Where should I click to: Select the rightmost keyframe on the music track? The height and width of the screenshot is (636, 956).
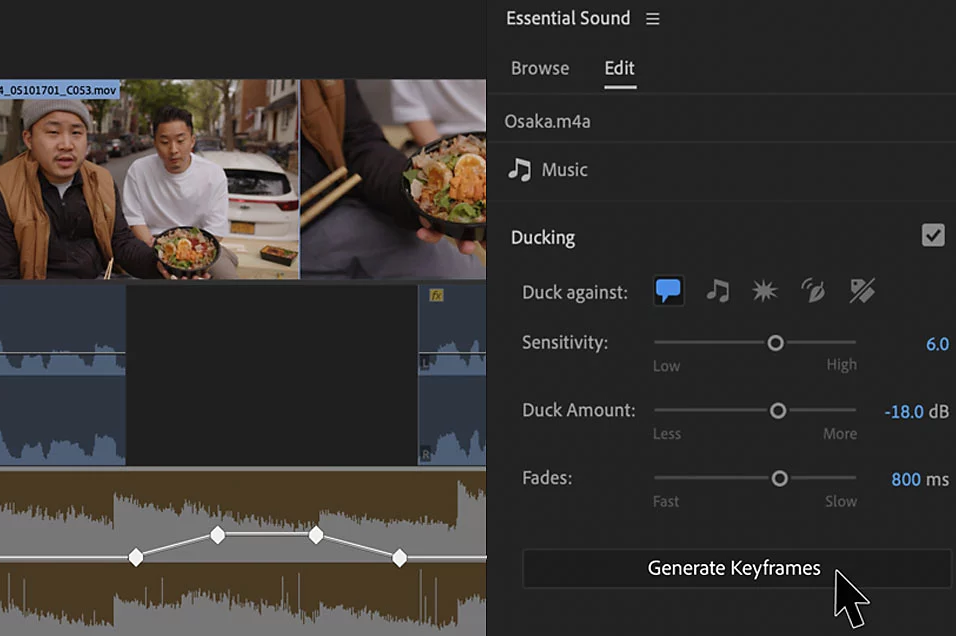tap(399, 557)
